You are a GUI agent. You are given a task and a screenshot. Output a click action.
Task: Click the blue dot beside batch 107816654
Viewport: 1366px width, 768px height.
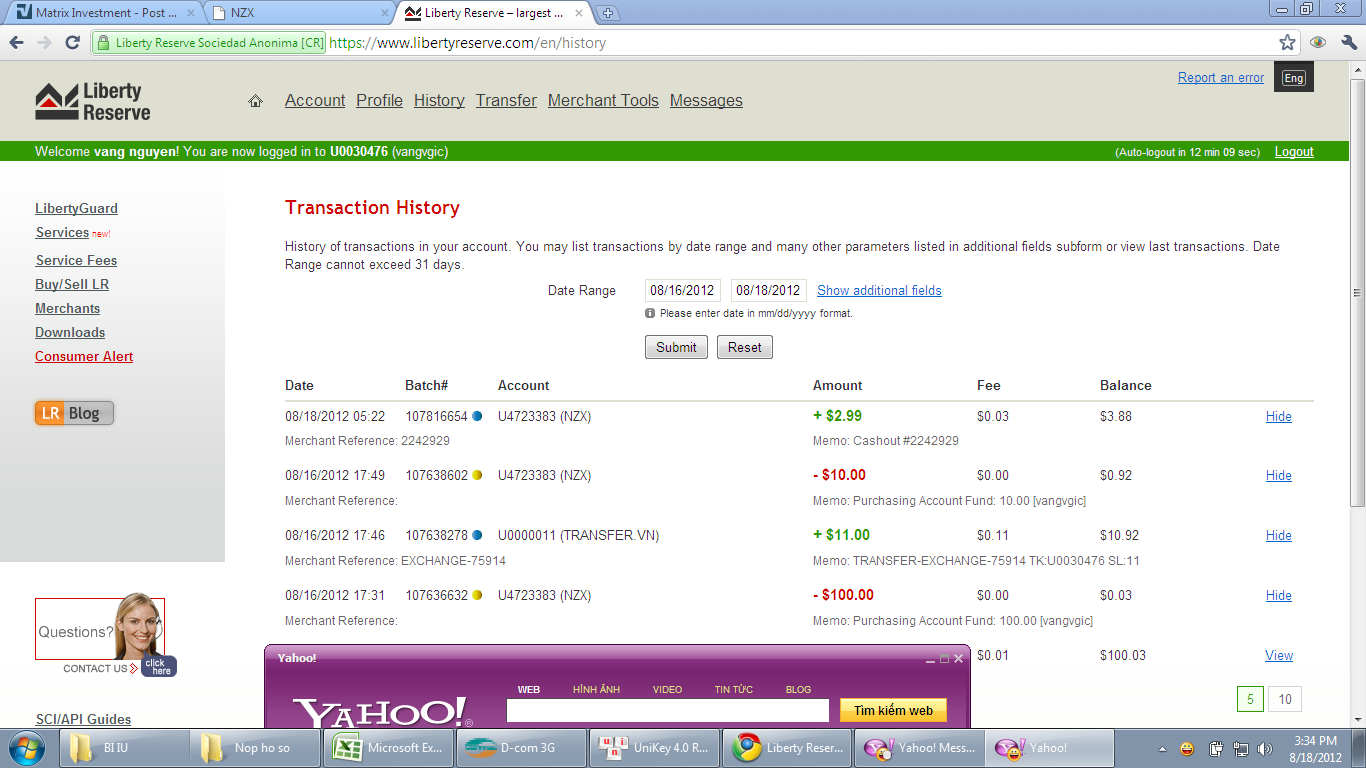[x=477, y=416]
